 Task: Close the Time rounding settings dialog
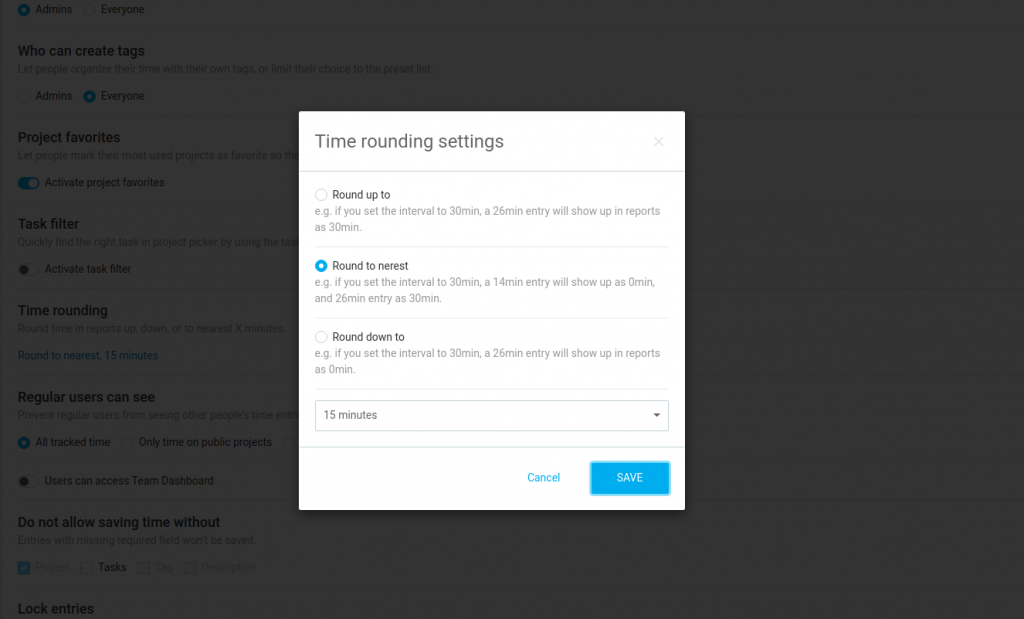point(658,142)
